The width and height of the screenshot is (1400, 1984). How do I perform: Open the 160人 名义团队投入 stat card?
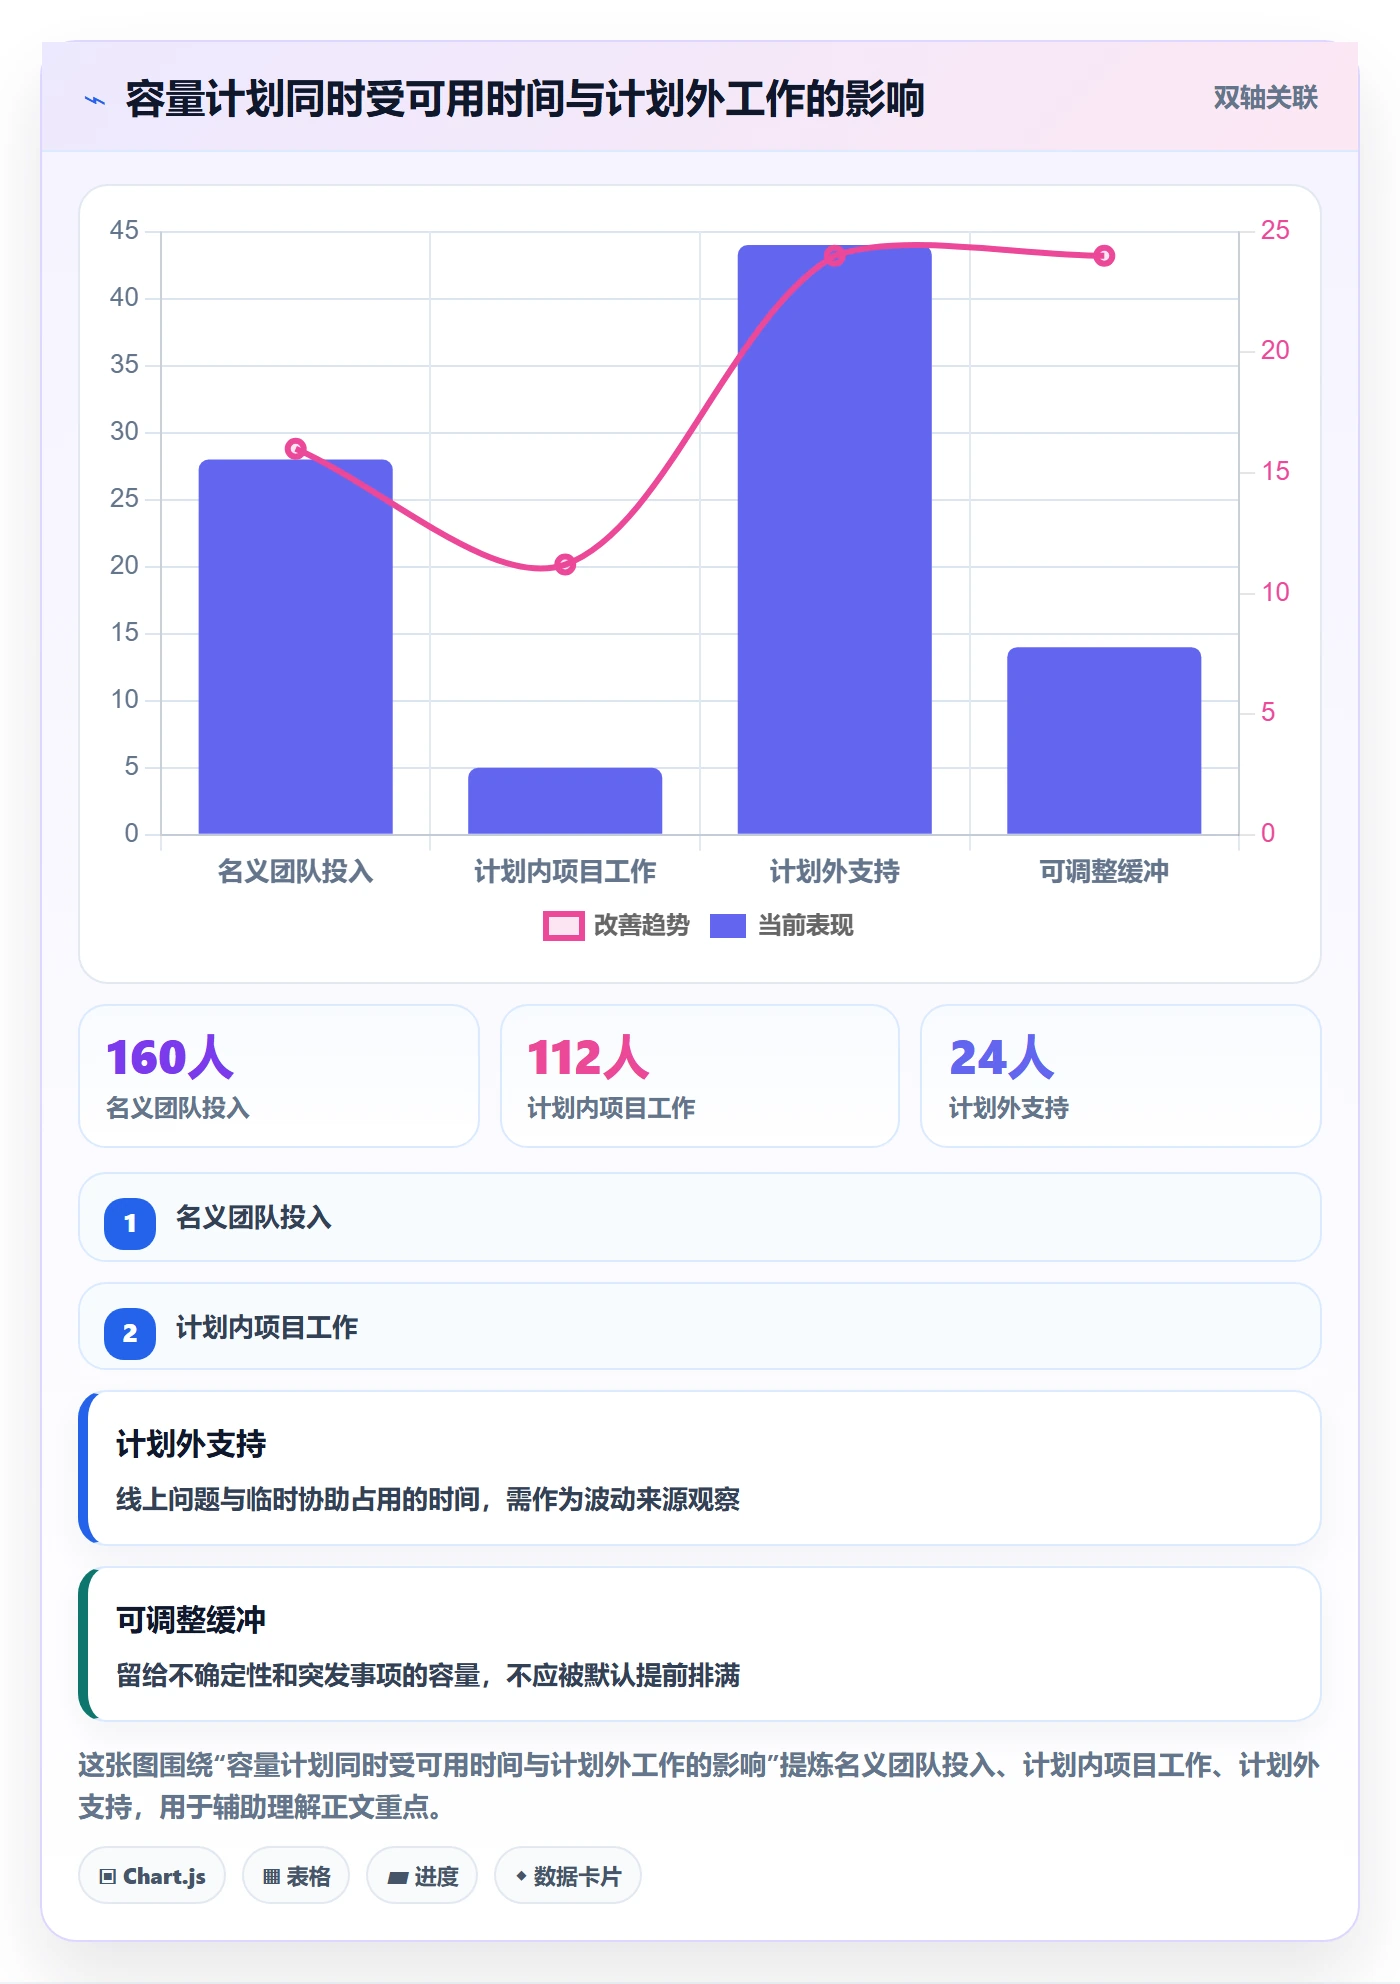tap(279, 1076)
